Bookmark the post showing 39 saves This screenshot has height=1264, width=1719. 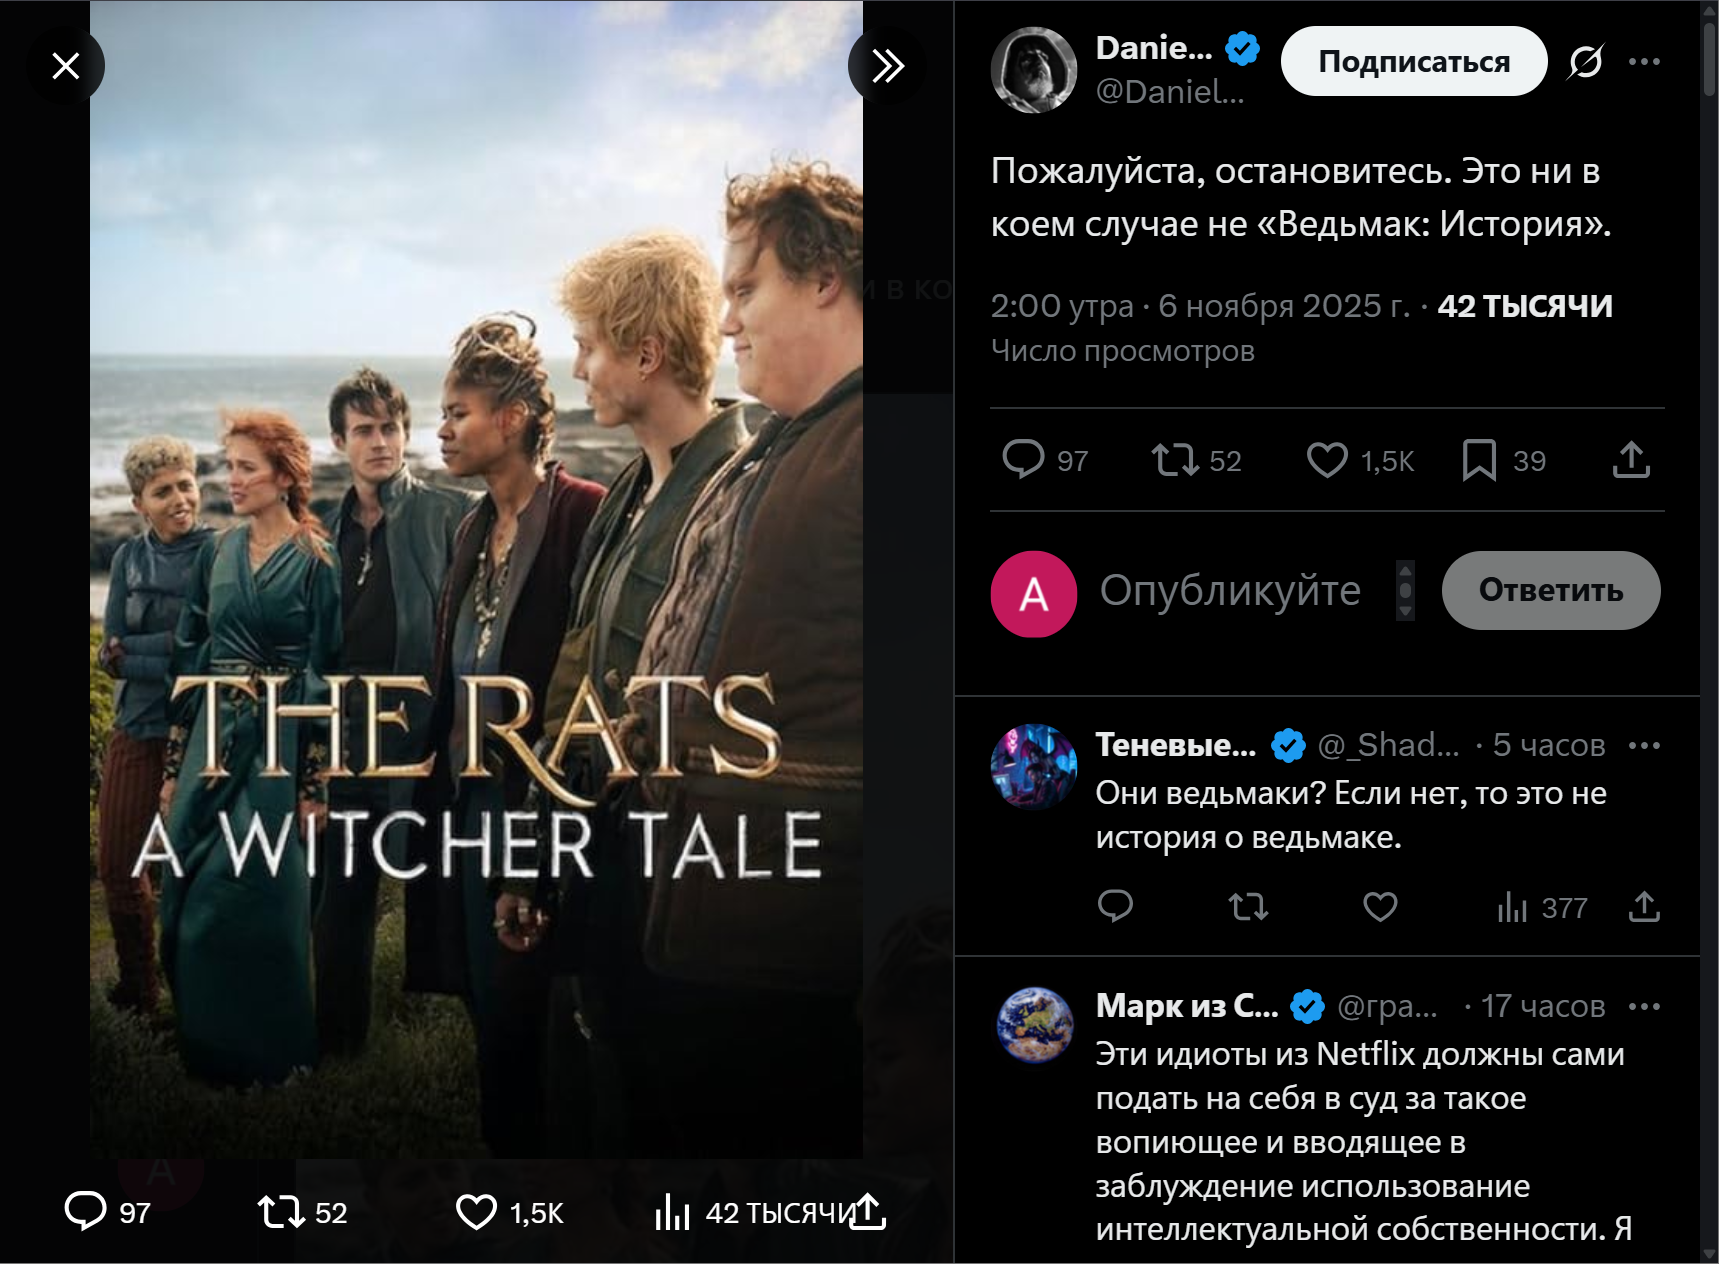pyautogui.click(x=1479, y=460)
